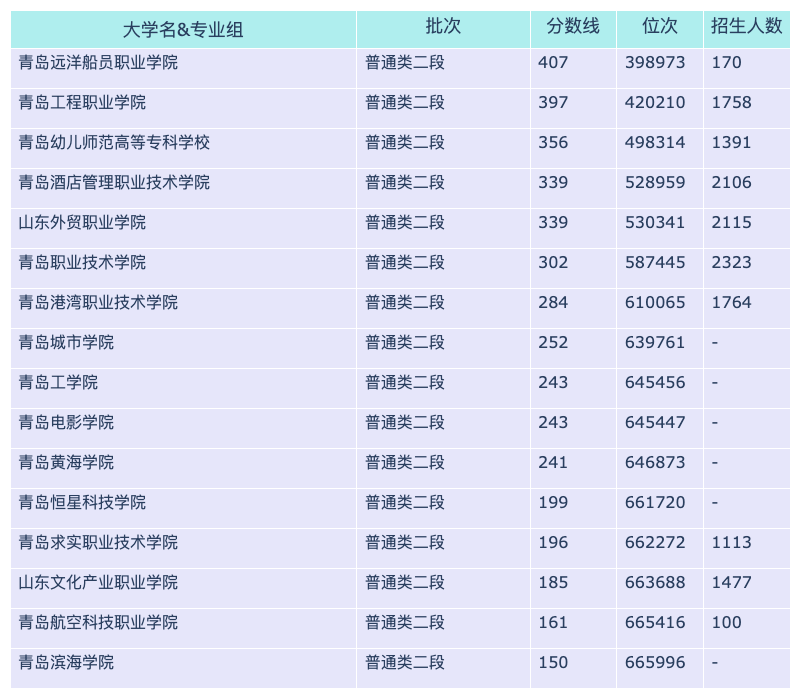Click enrollment number 1113
800x700 pixels.
pos(732,542)
